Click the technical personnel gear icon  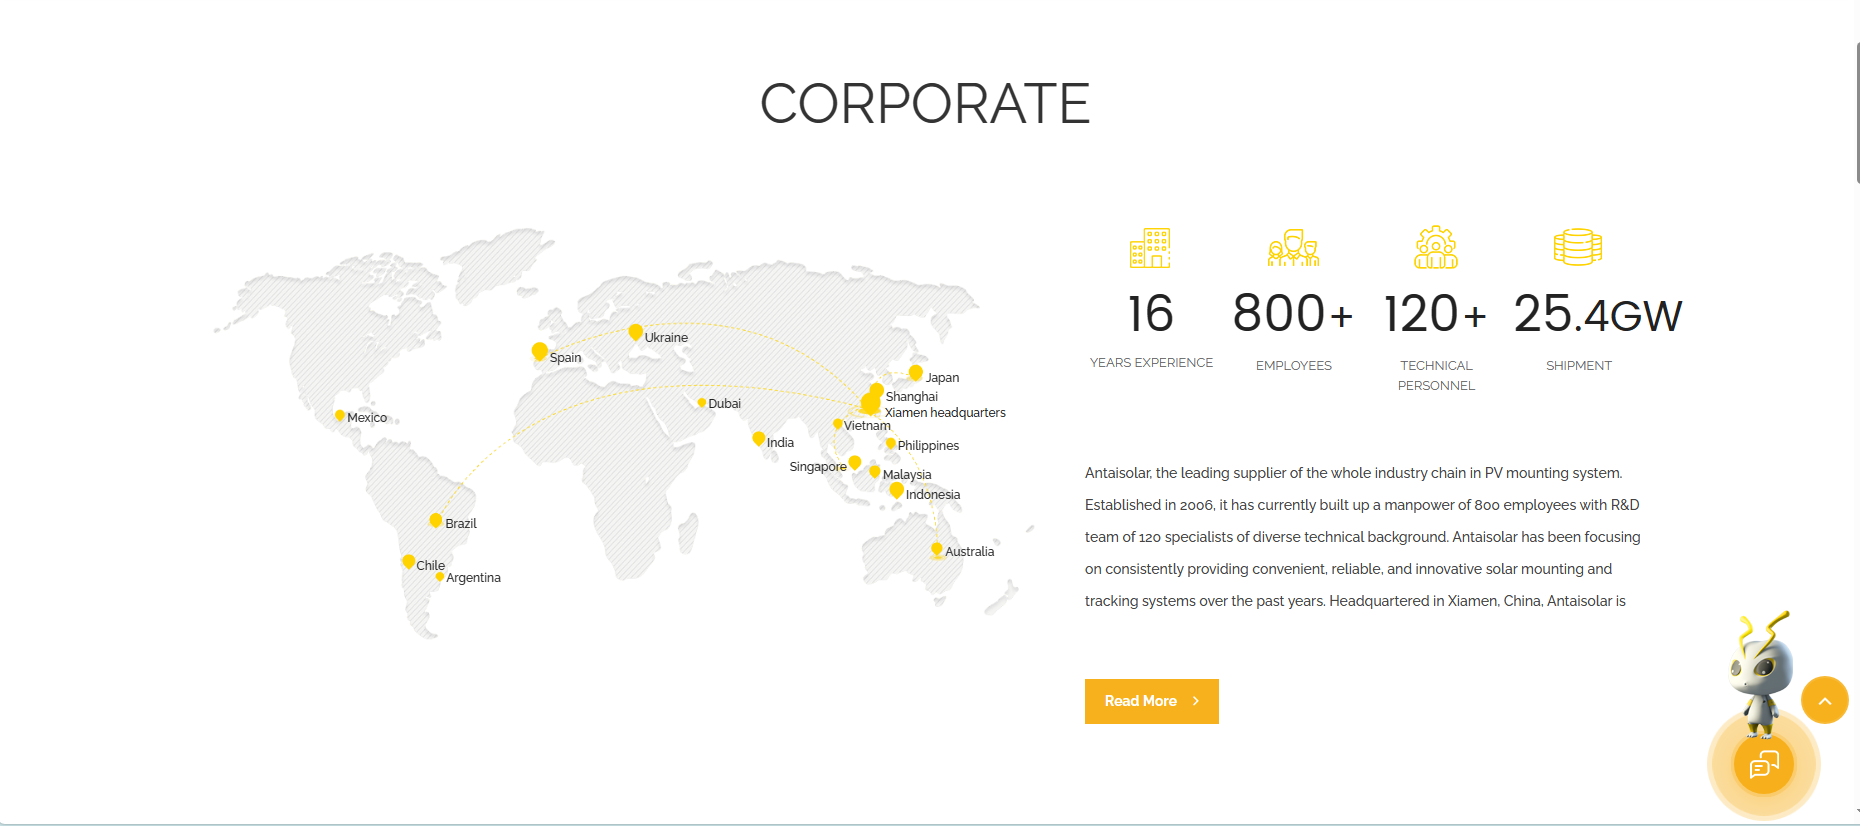click(1436, 247)
